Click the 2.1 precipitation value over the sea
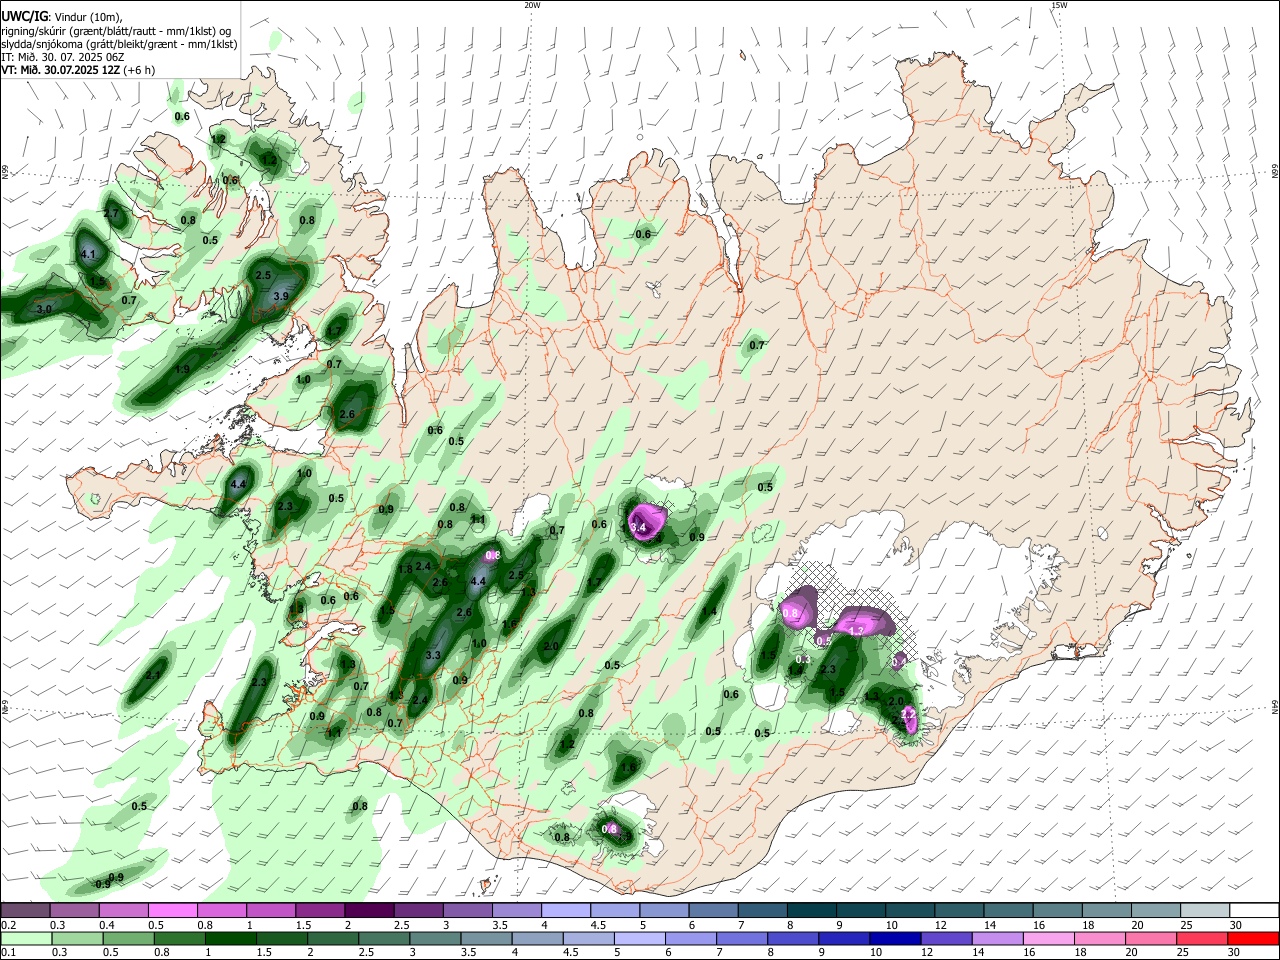Viewport: 1280px width, 960px height. tap(153, 676)
